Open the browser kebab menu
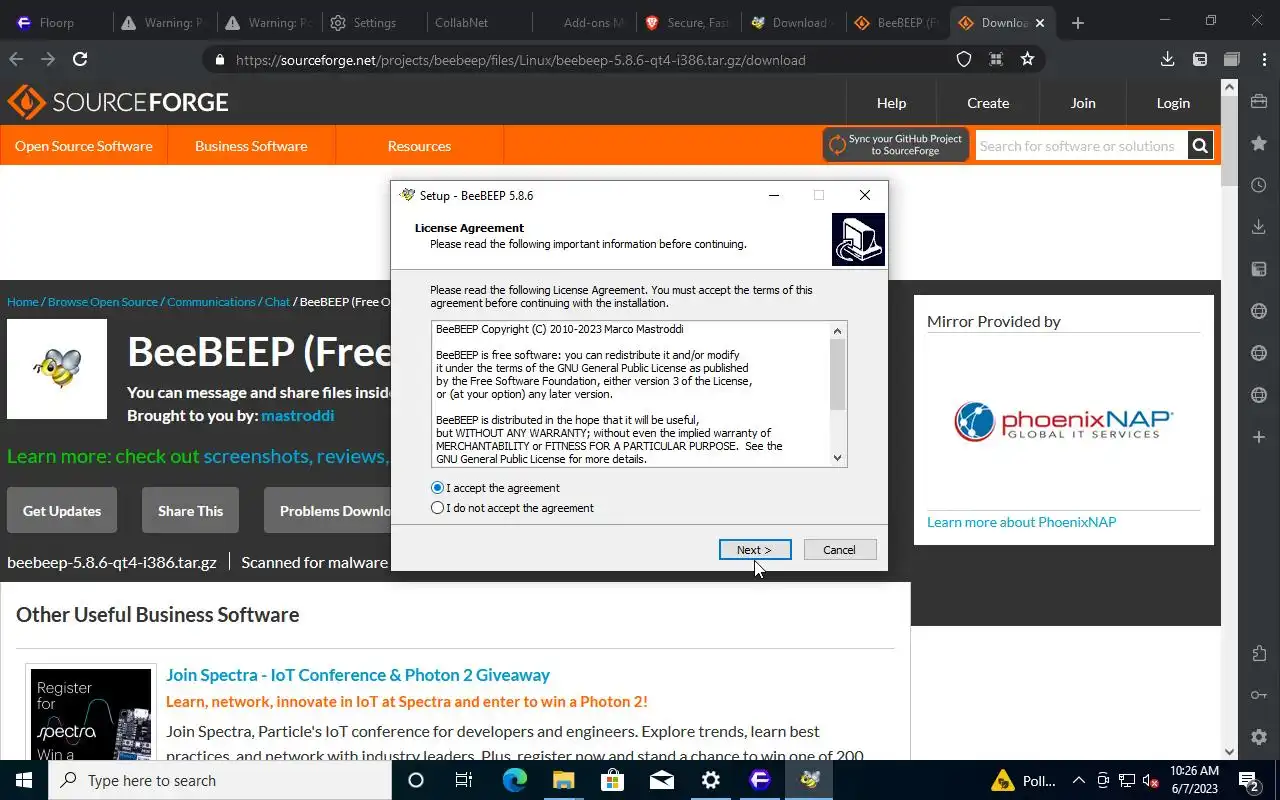Viewport: 1280px width, 800px height. click(x=1262, y=60)
